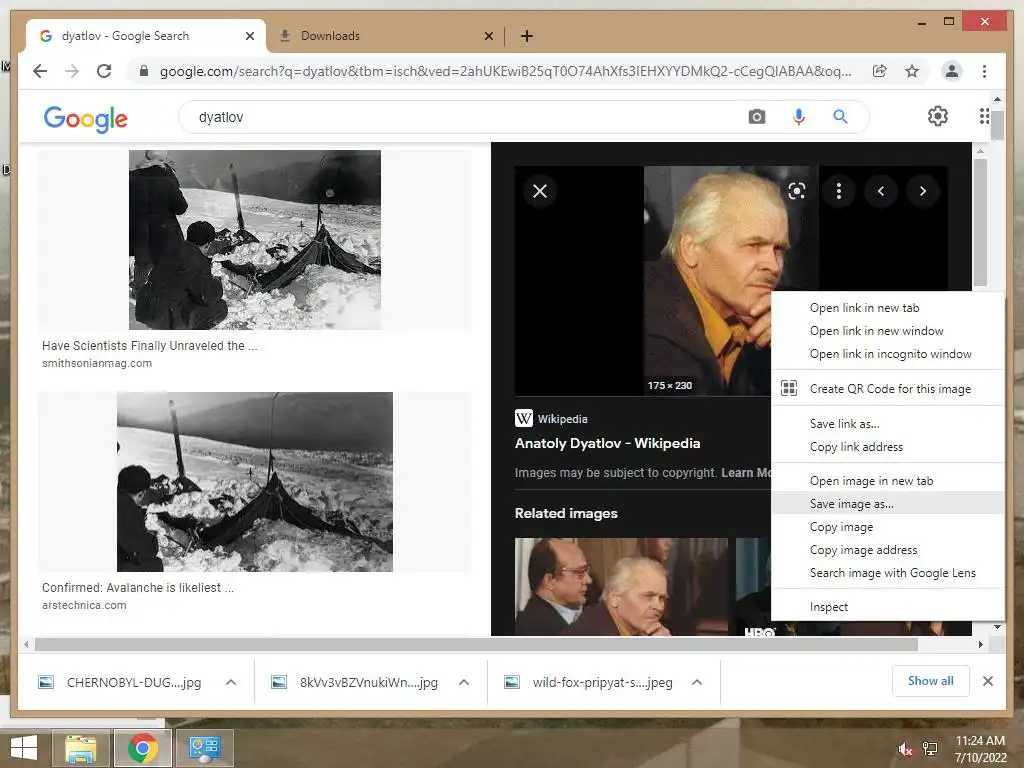Image resolution: width=1024 pixels, height=768 pixels.
Task: Close the image preview panel X
Action: tap(540, 191)
